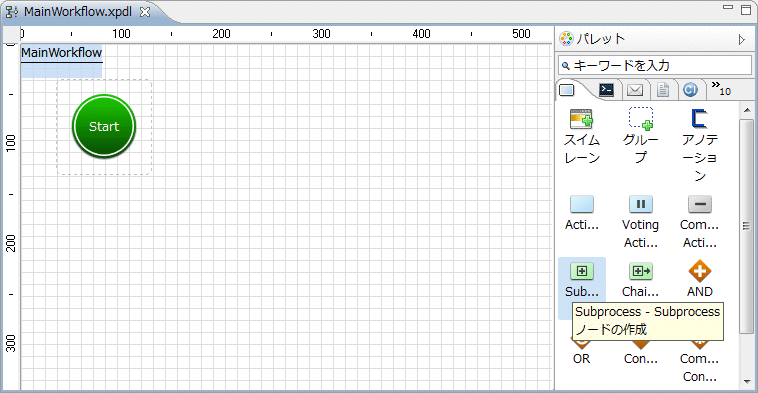Pick the Voting Activity node tool
Screen dimensions: 758x393
[x=641, y=222]
